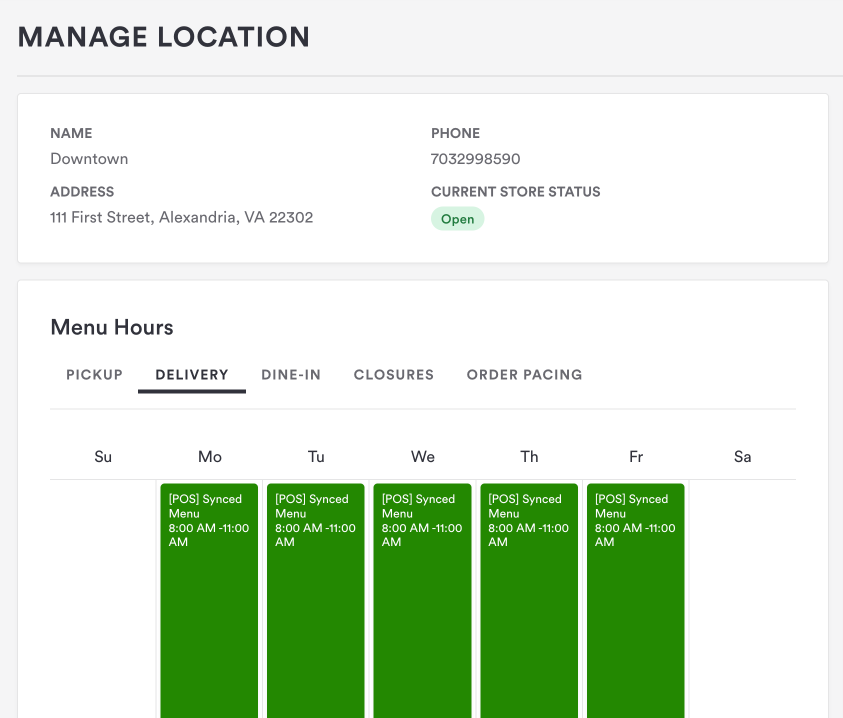Select the Delivery tab

[x=192, y=375]
